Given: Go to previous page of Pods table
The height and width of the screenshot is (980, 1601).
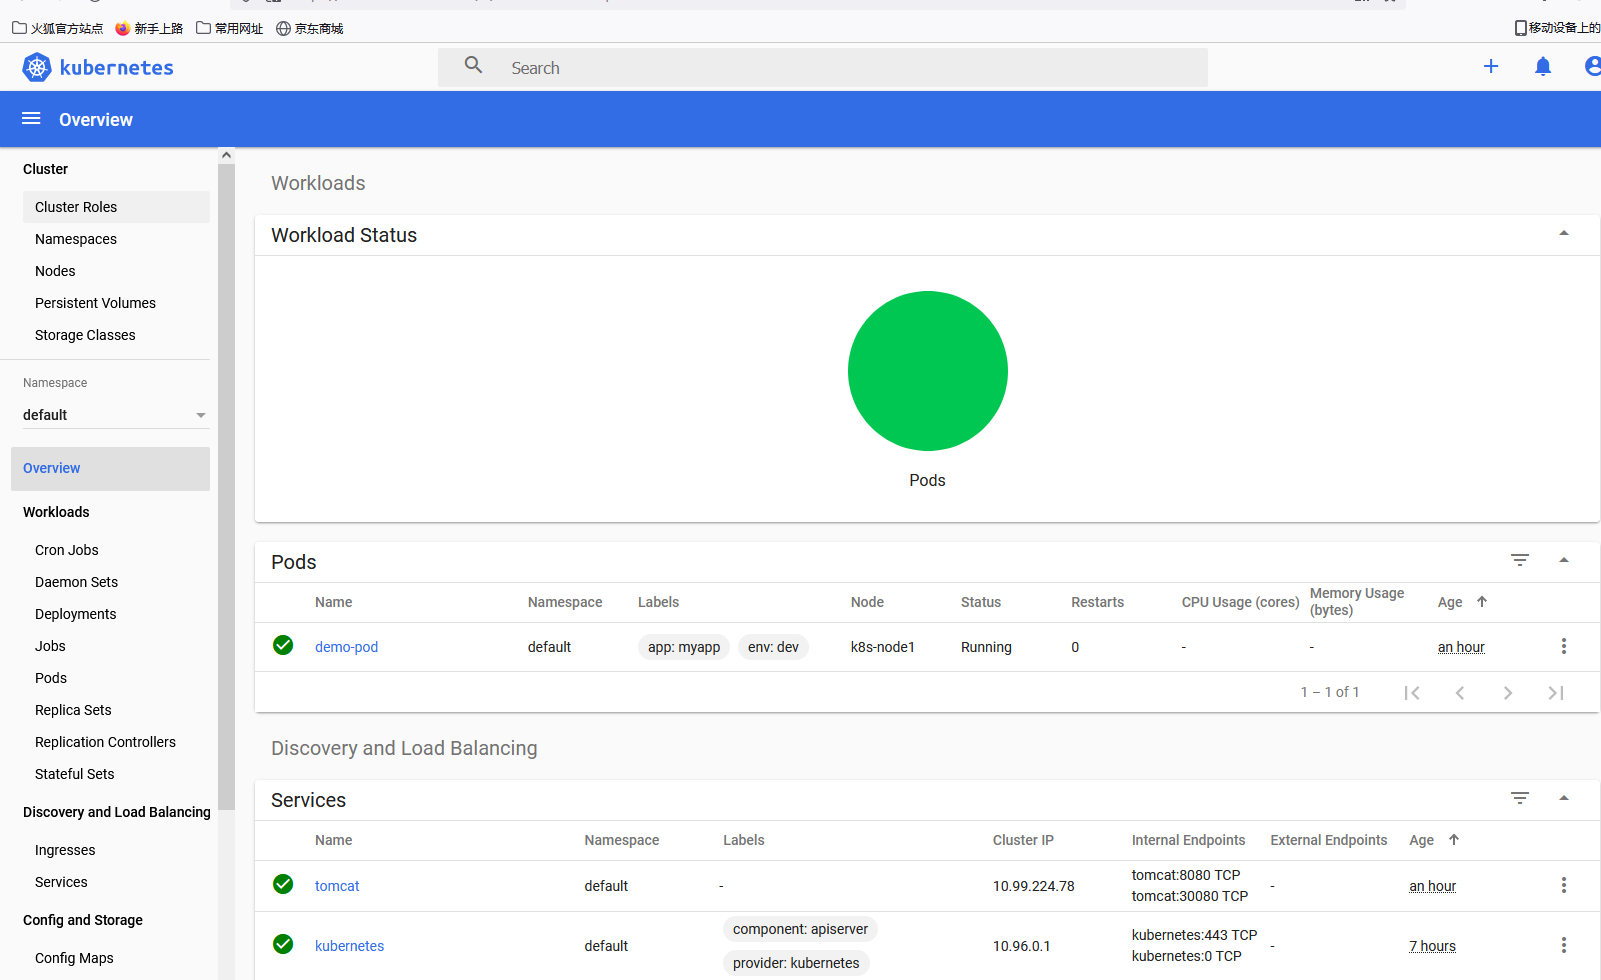Looking at the screenshot, I should [1460, 693].
